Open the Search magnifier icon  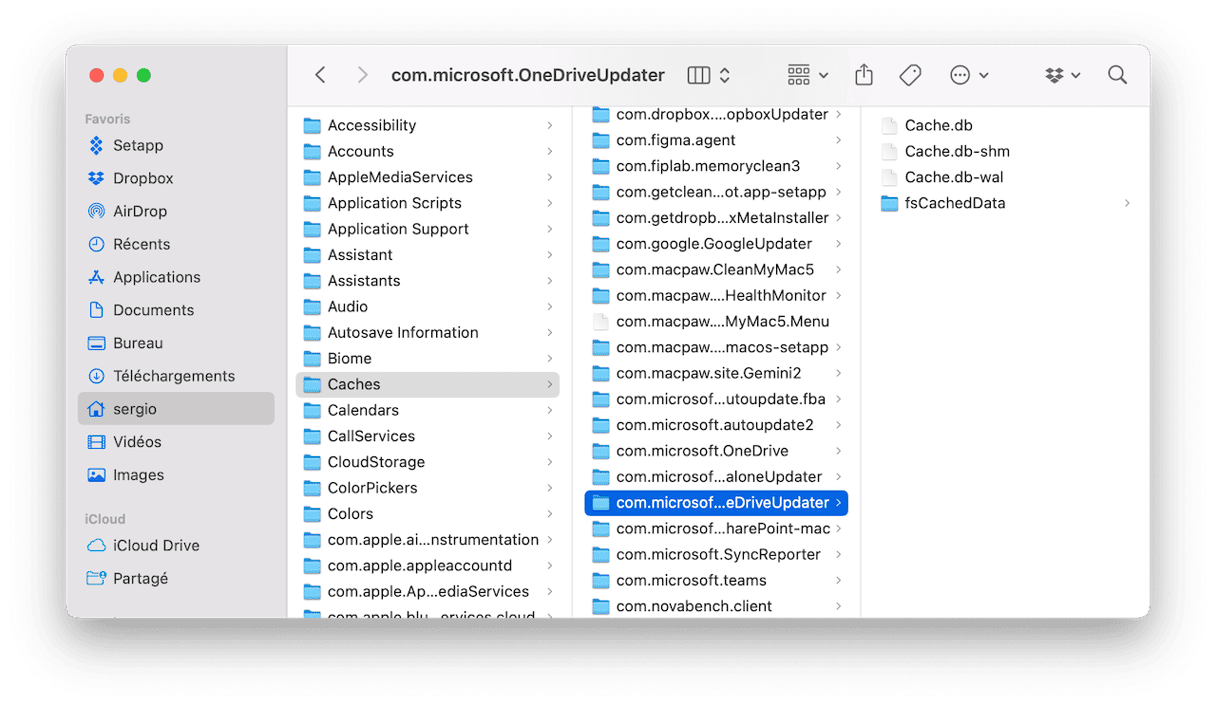(x=1117, y=75)
